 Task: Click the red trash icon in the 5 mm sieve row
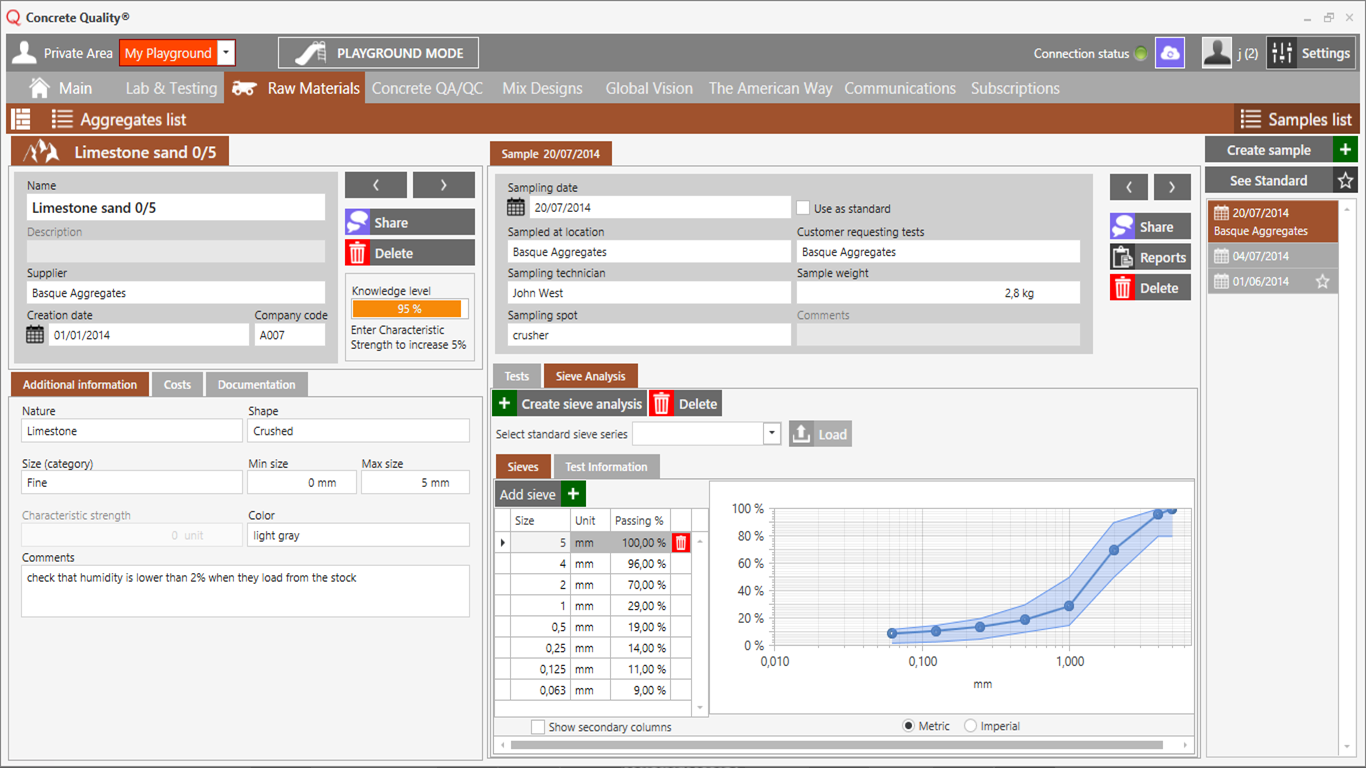680,543
